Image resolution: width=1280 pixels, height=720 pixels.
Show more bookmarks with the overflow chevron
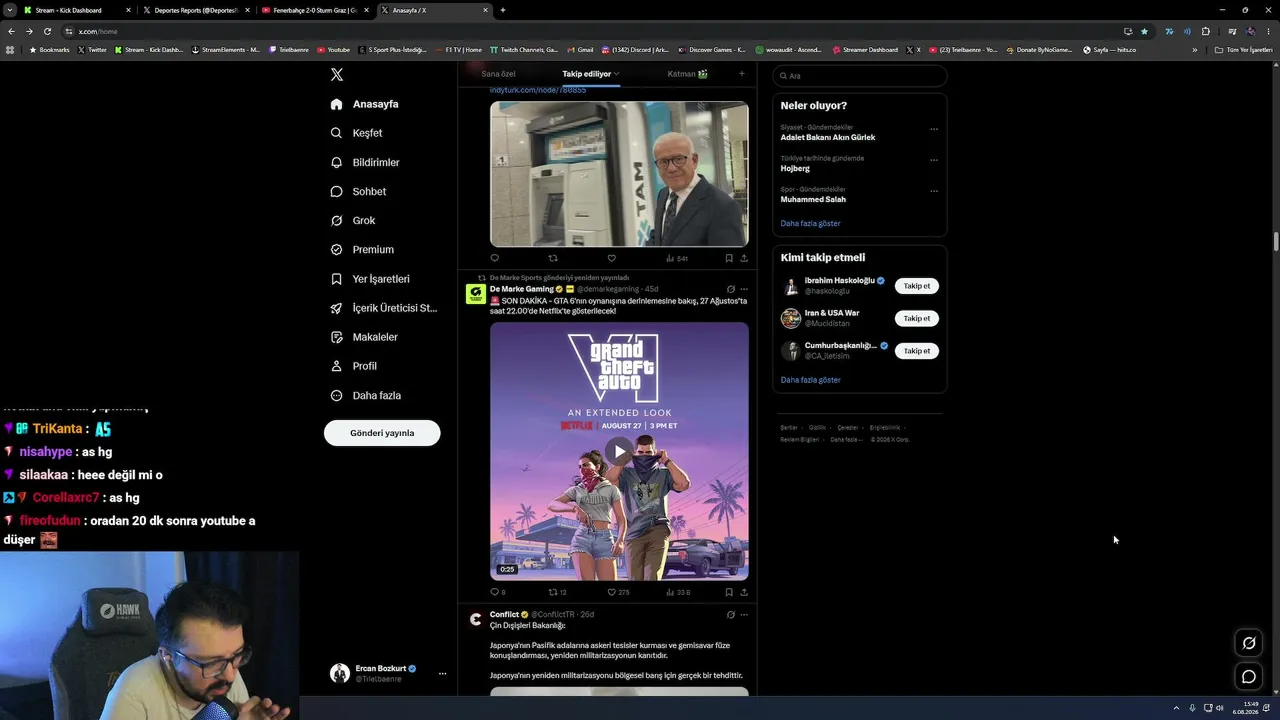[1194, 50]
